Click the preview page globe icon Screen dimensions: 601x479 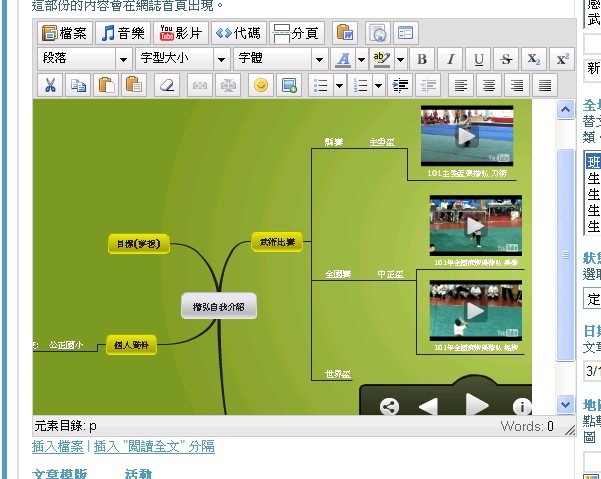click(378, 33)
